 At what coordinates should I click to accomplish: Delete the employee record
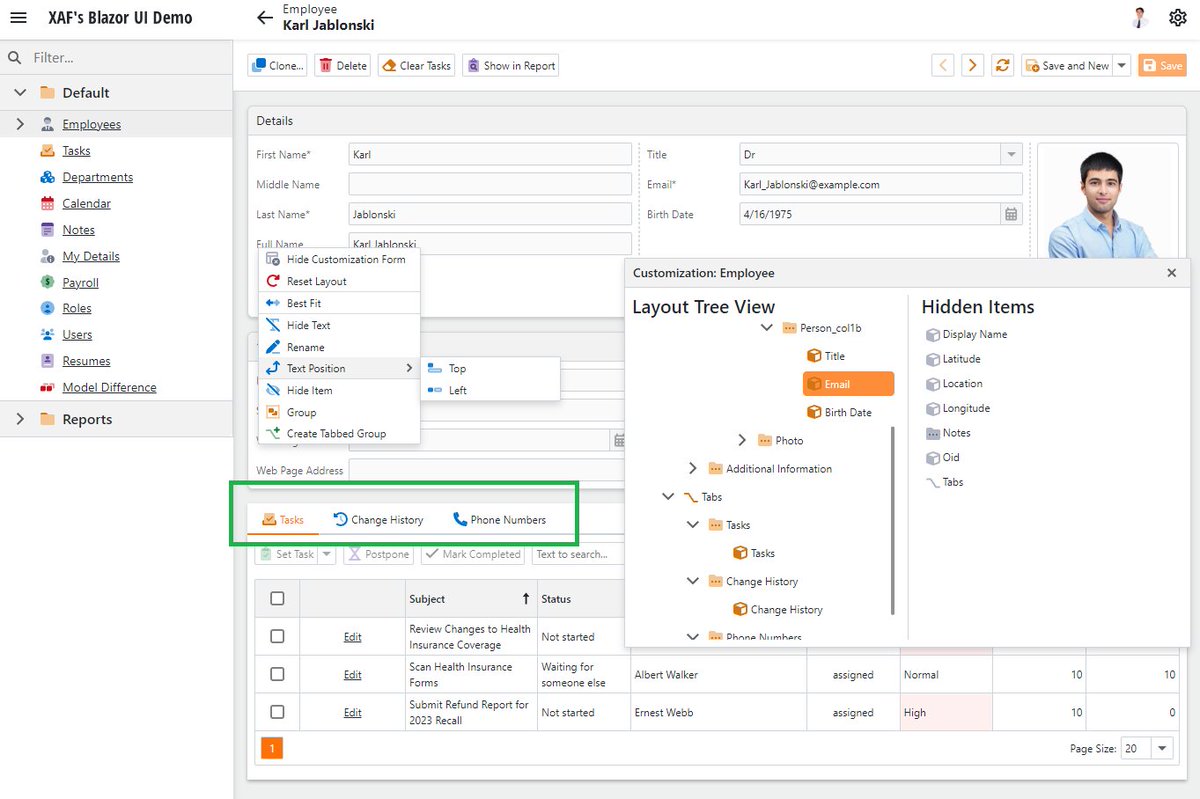[x=343, y=66]
